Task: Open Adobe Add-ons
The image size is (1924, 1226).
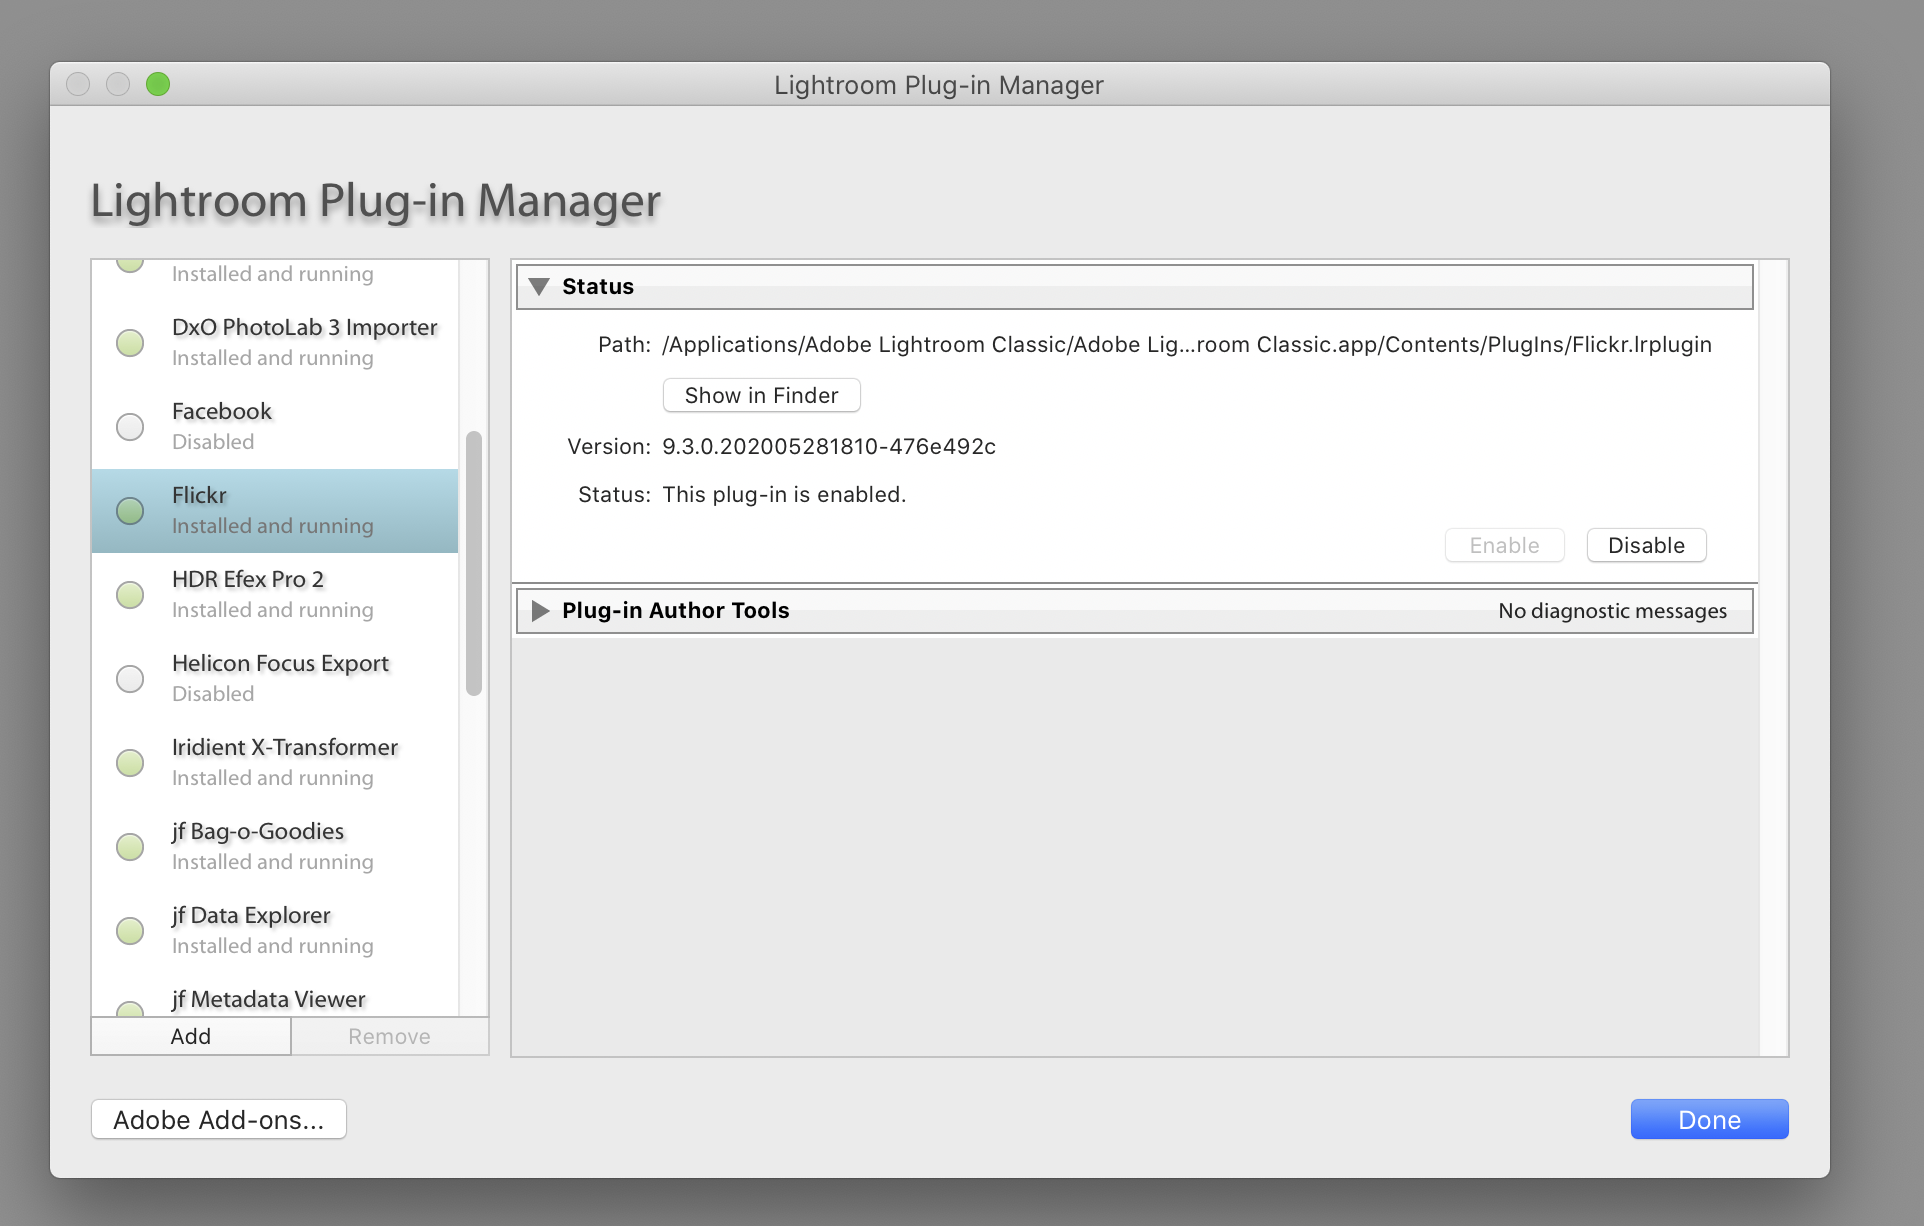Action: point(218,1119)
